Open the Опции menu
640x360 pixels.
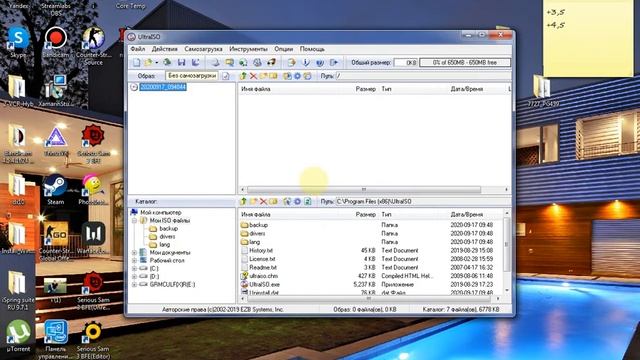pos(284,49)
